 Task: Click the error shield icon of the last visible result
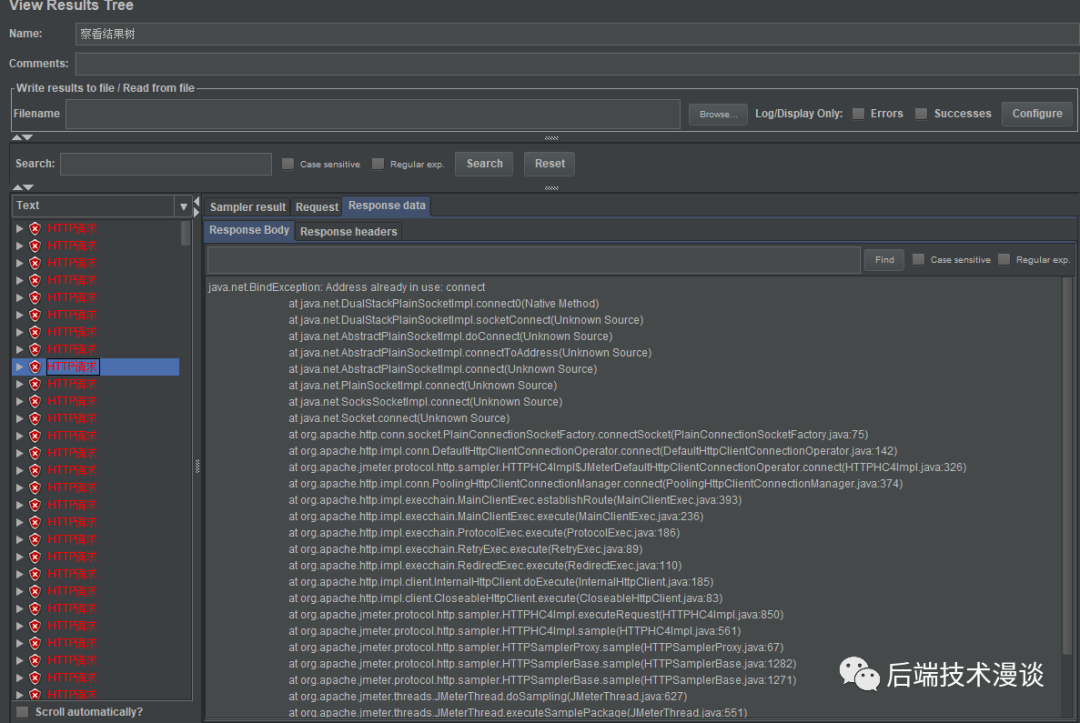(x=35, y=694)
